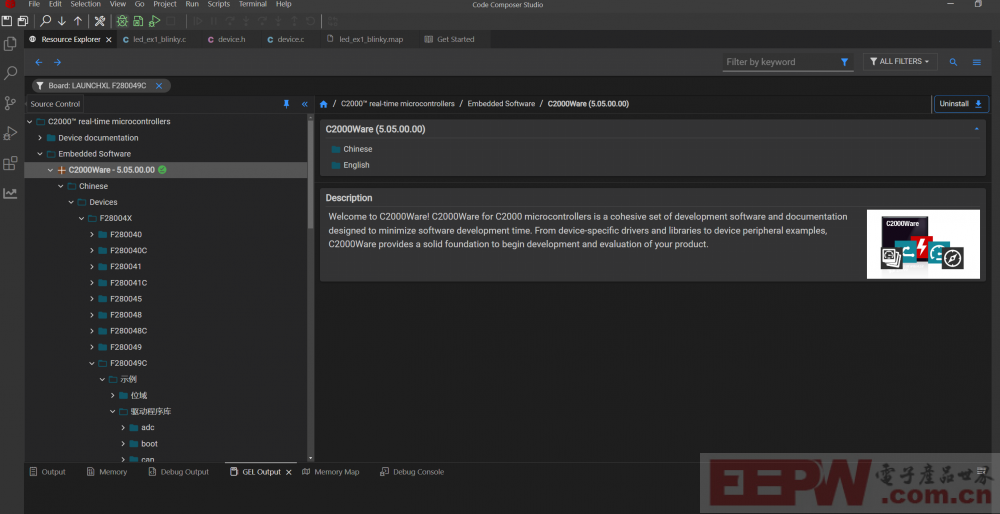Click the build tools hammer-wrench icon
Image resolution: width=1000 pixels, height=514 pixels.
[x=99, y=21]
